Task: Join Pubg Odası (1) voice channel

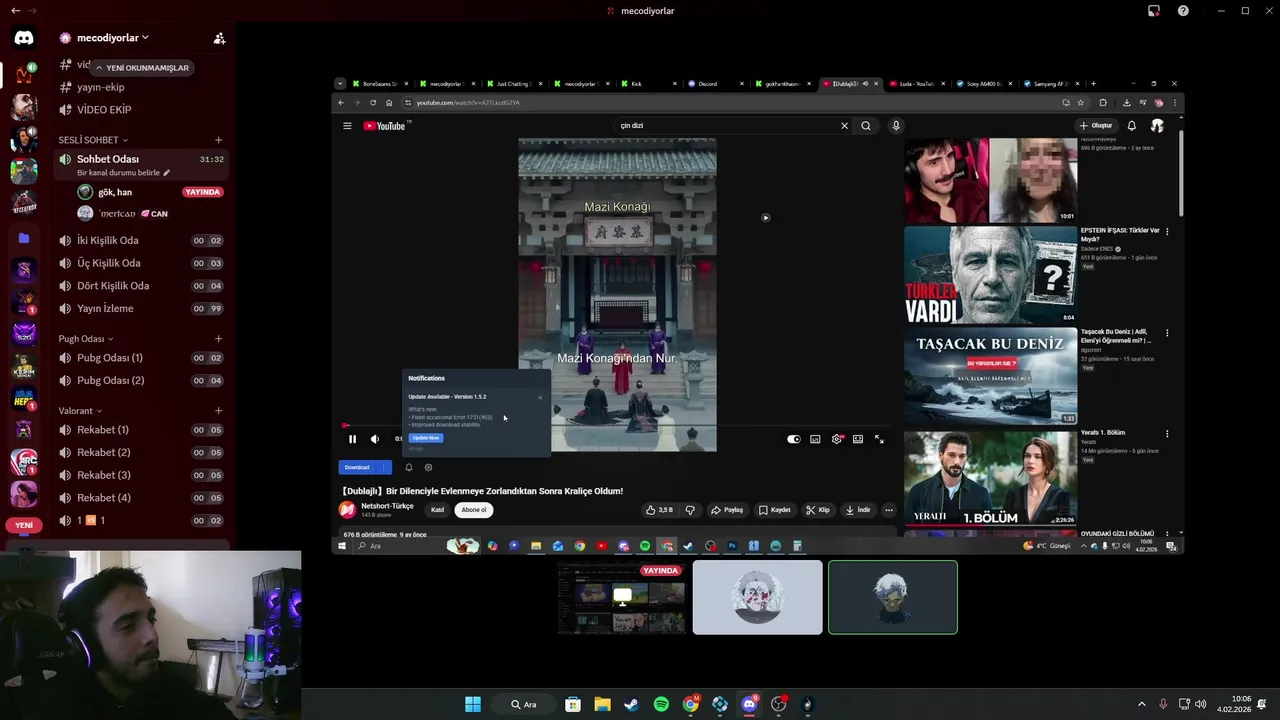Action: tap(141, 358)
